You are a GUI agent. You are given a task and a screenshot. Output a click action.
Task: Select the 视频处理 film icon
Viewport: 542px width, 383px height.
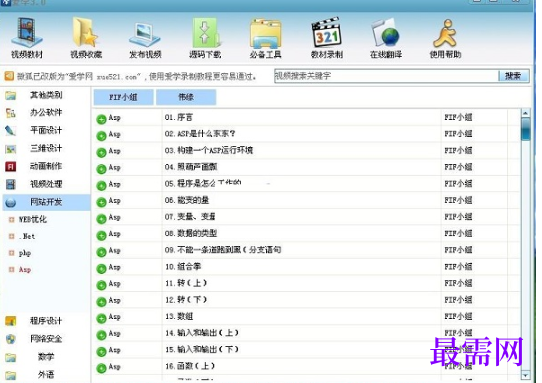[11, 184]
